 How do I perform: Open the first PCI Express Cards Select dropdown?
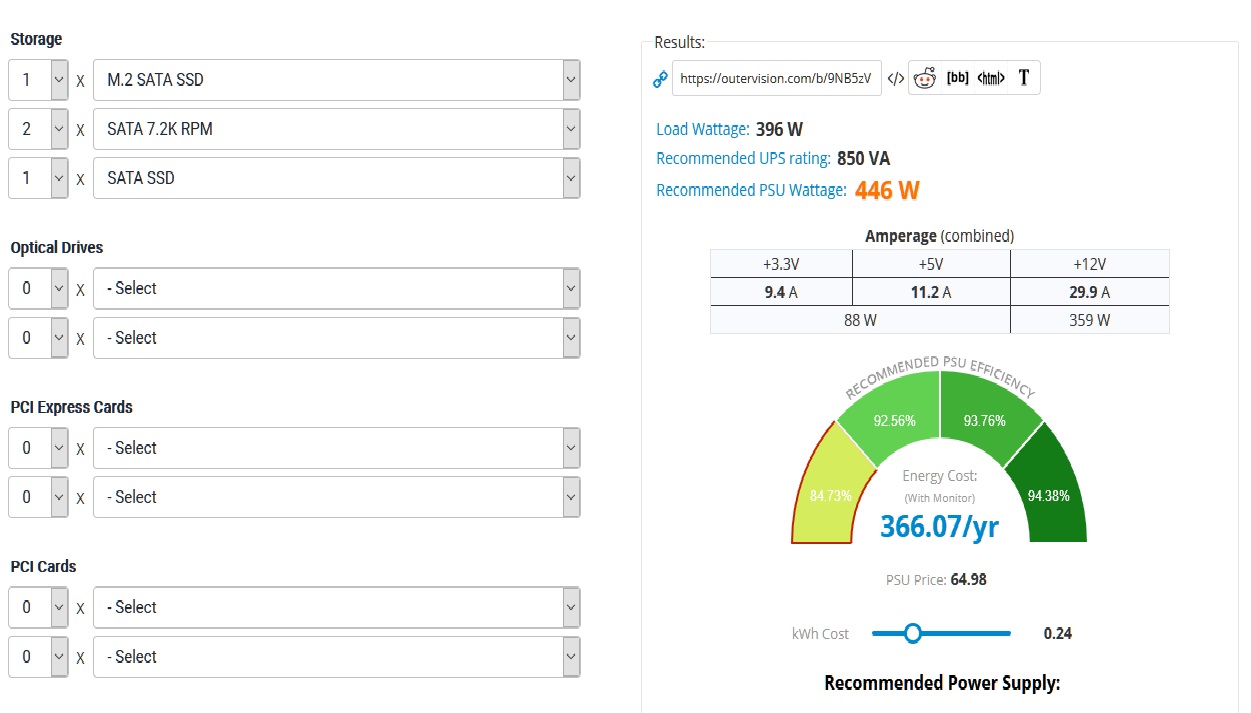click(336, 448)
